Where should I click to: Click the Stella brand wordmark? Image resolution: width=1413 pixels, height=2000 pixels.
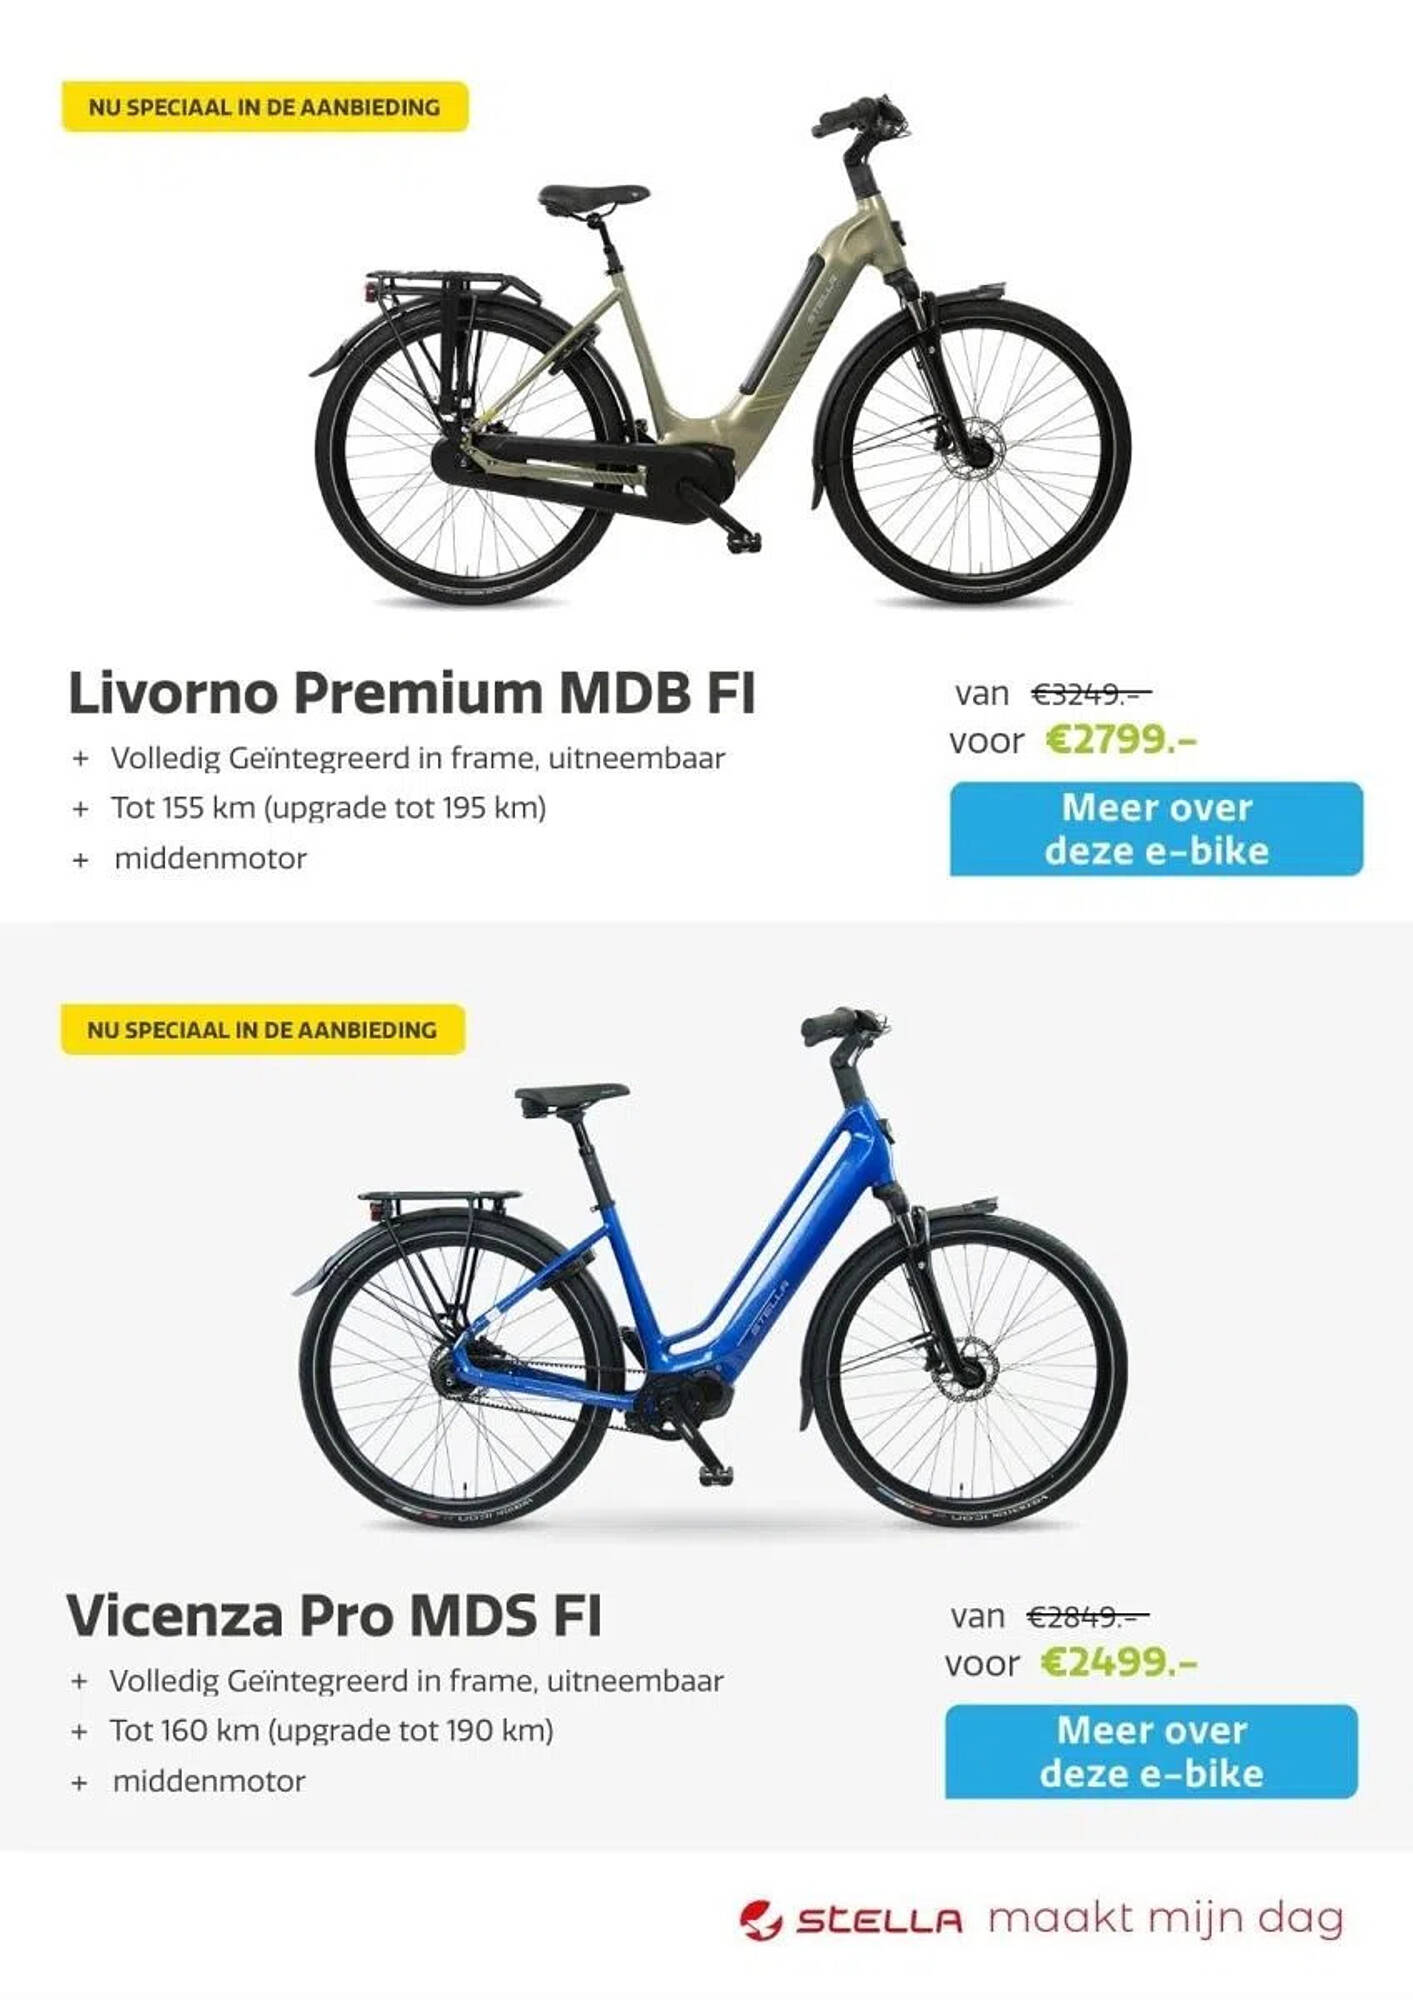point(879,1922)
